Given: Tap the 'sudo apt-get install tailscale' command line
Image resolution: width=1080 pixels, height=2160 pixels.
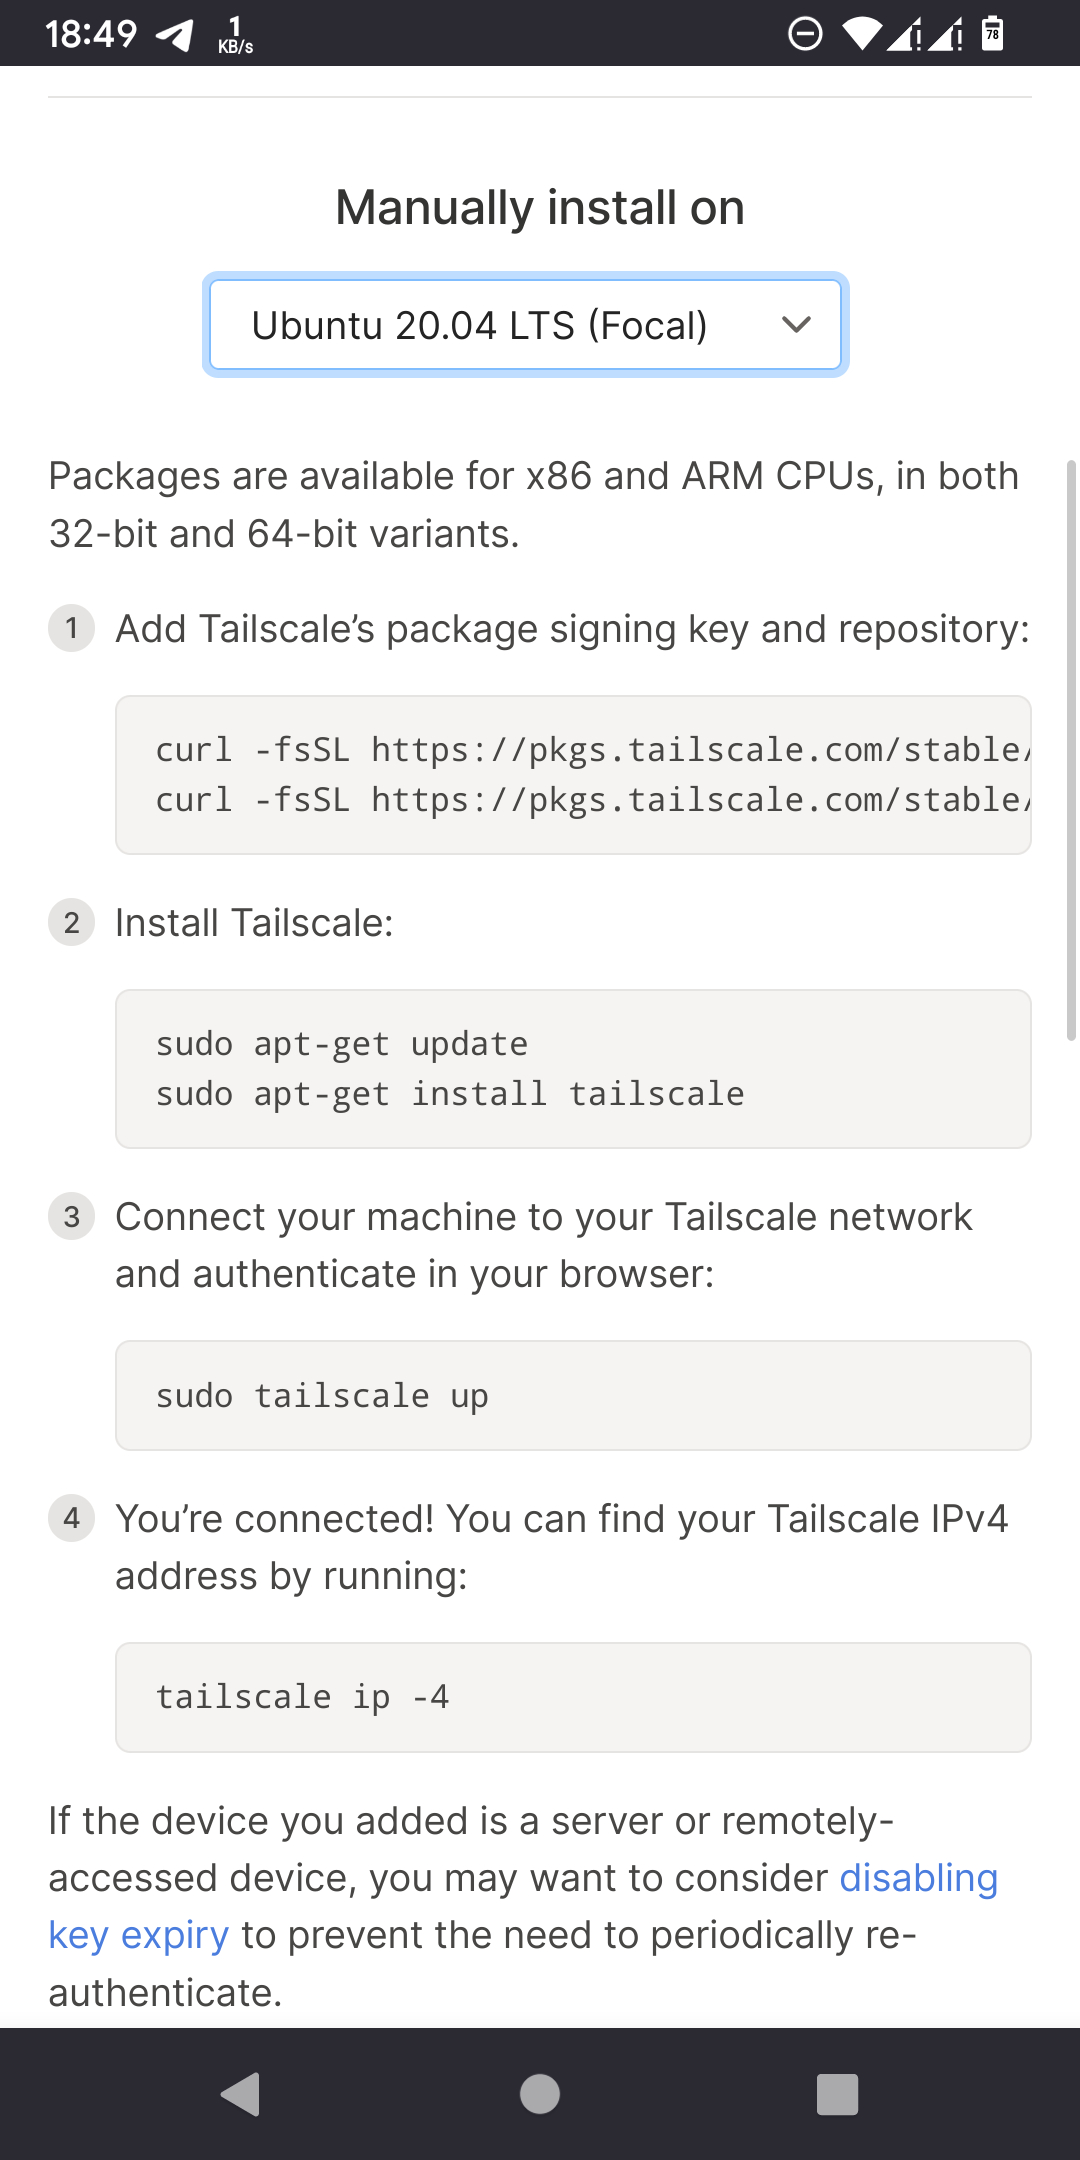Looking at the screenshot, I should pyautogui.click(x=450, y=1094).
